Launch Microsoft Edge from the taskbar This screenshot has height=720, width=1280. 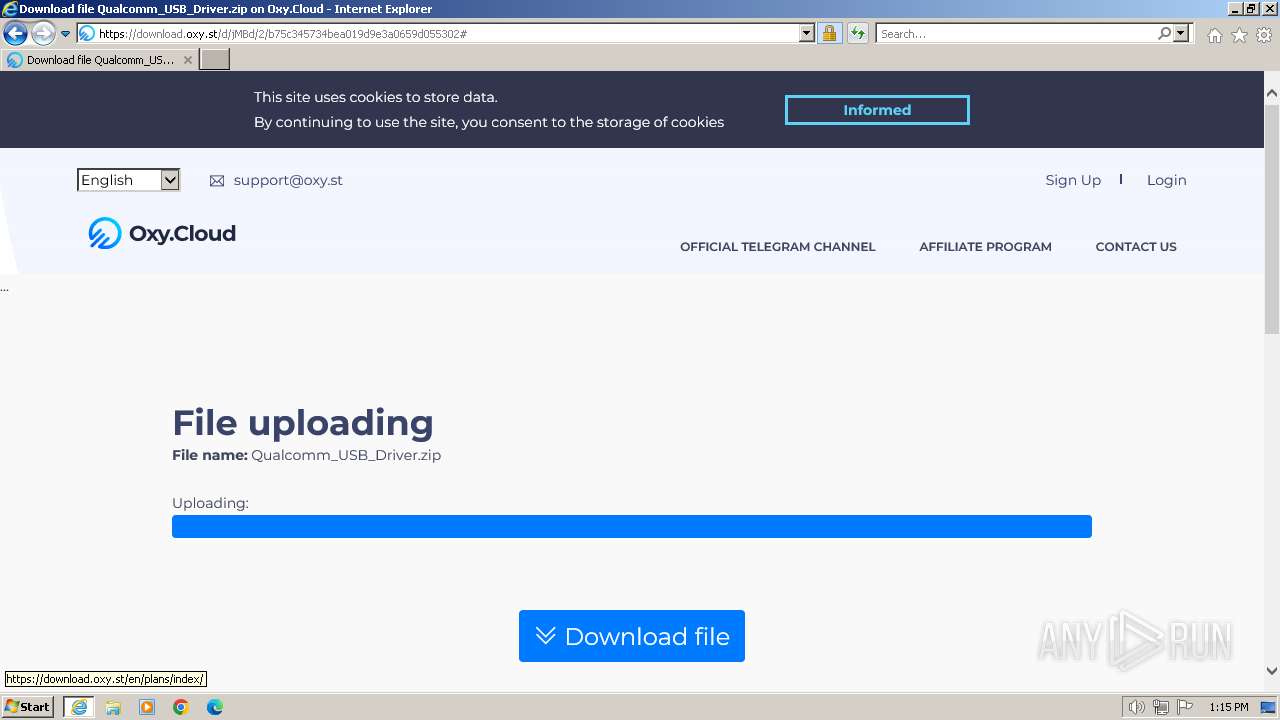click(x=215, y=707)
